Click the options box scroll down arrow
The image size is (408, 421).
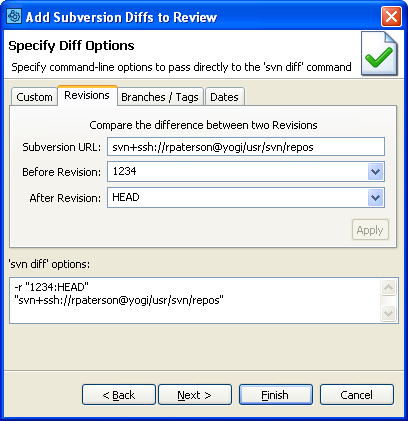coord(389,313)
